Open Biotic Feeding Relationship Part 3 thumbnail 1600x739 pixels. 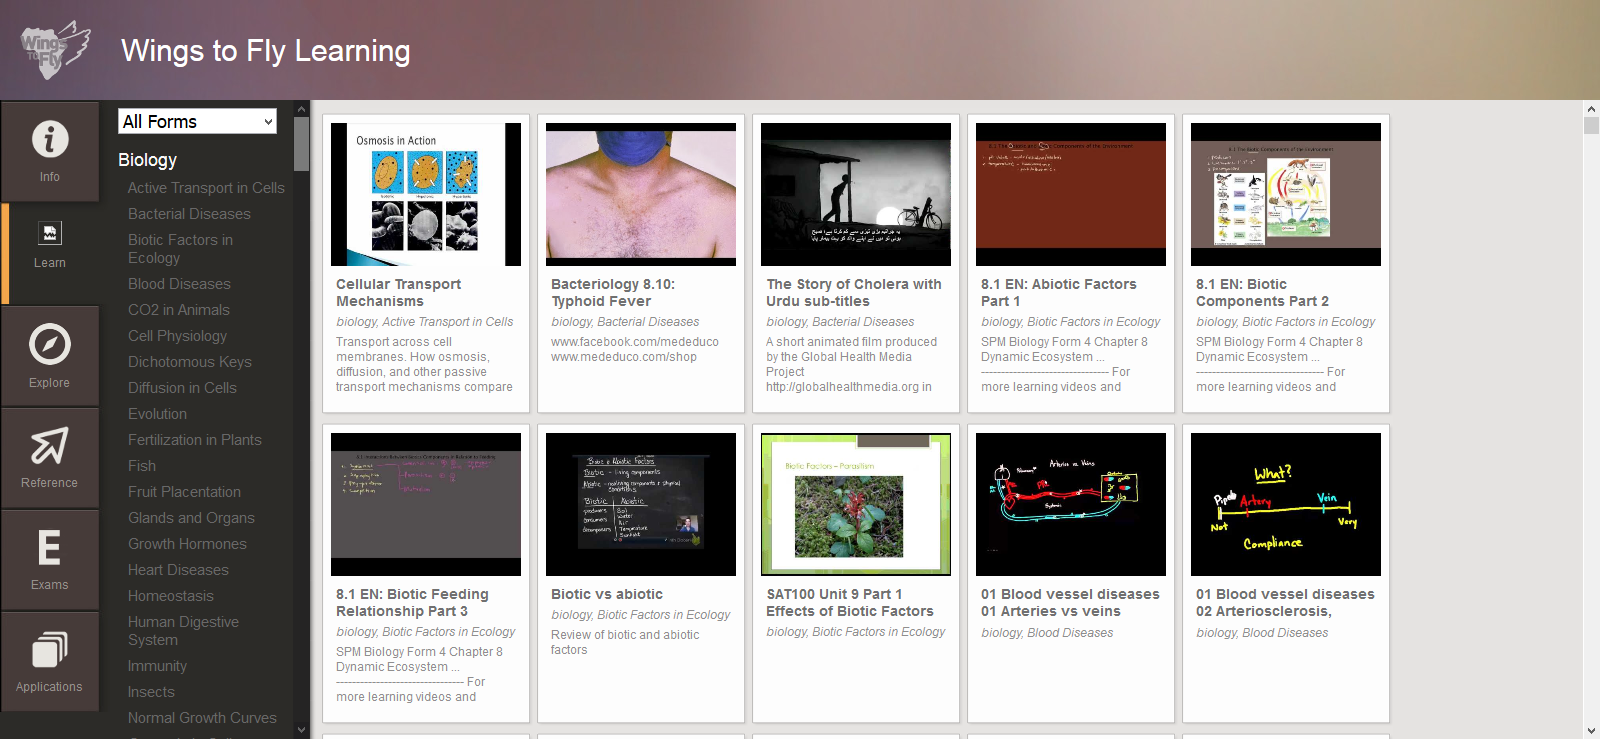426,504
